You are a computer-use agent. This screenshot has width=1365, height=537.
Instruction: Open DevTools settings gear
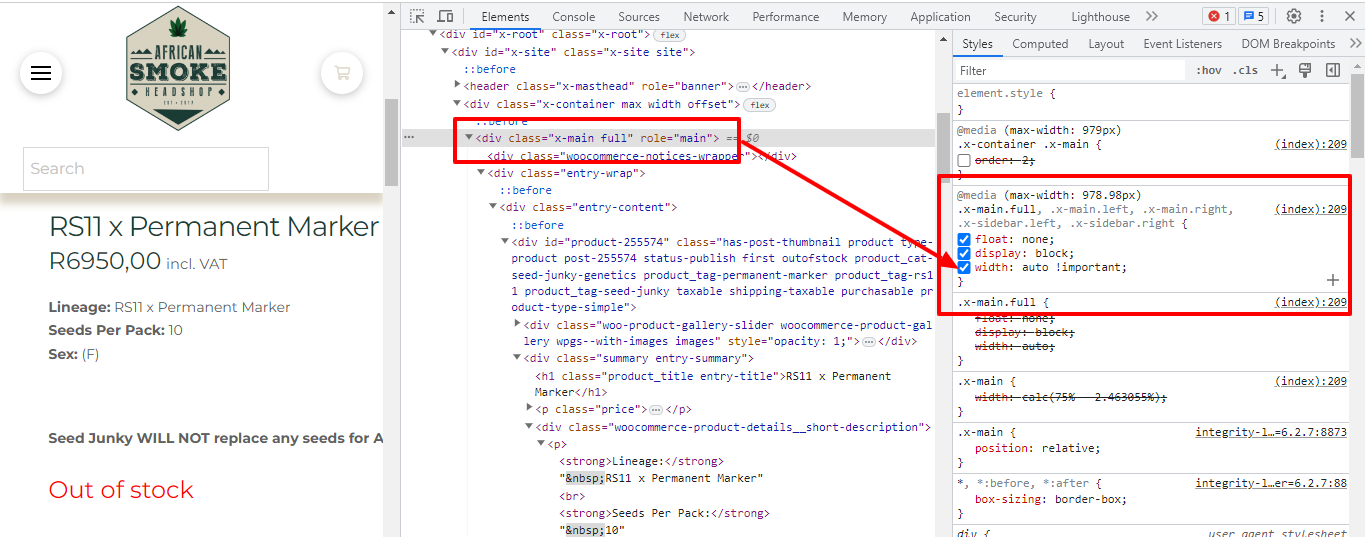1294,16
